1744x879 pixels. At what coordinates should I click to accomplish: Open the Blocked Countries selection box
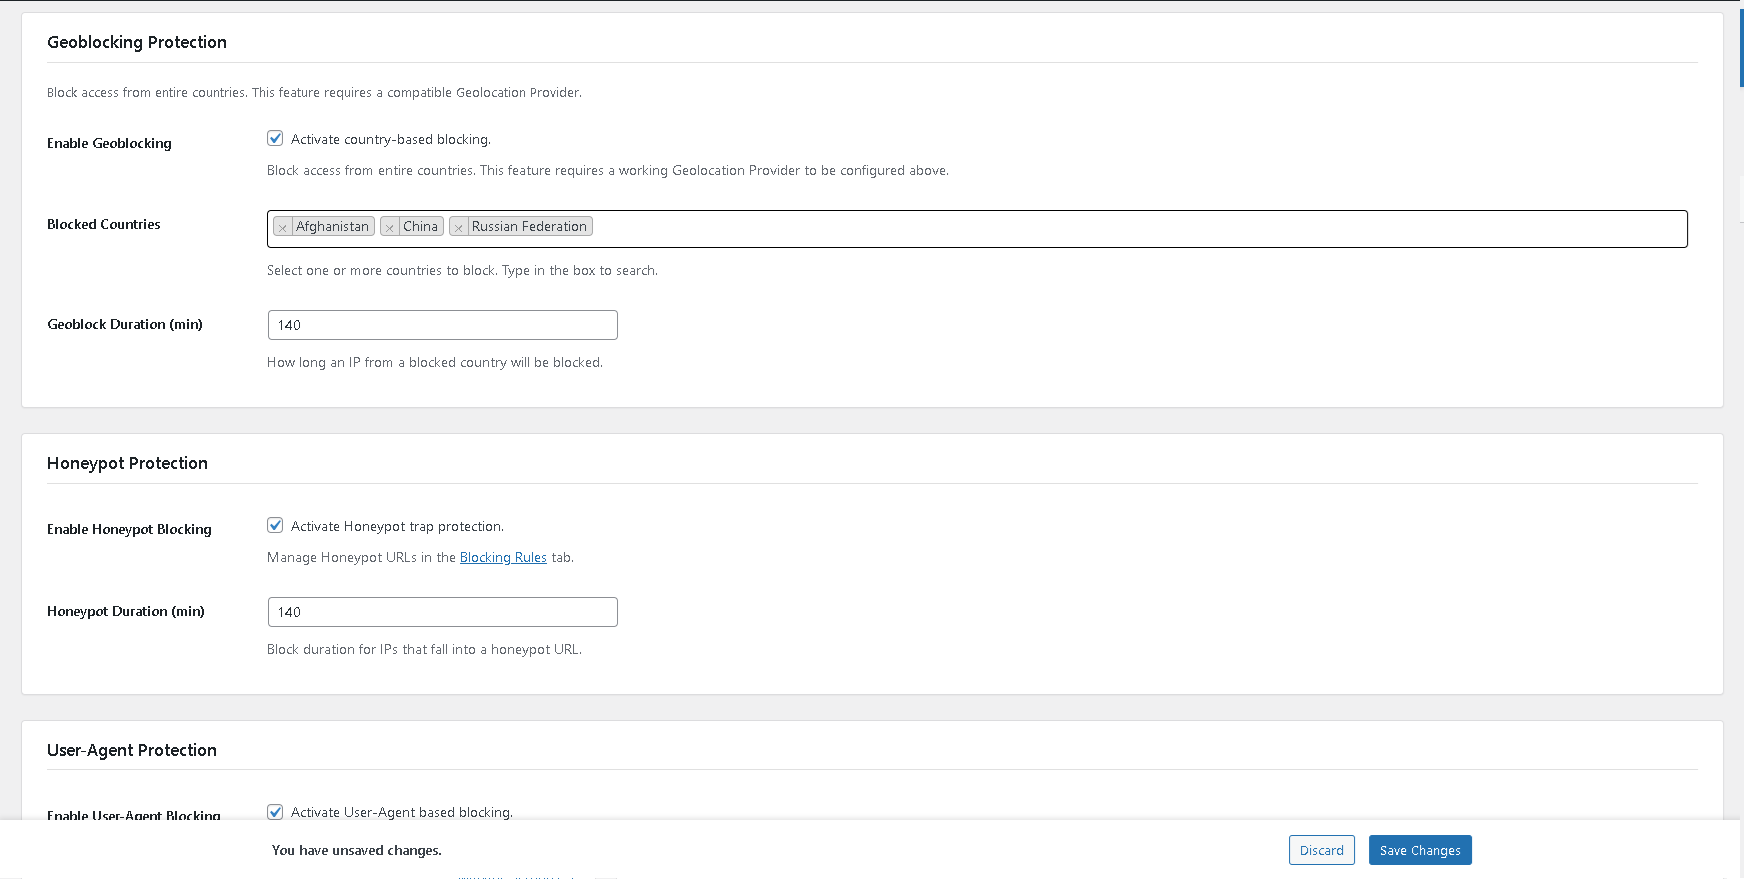1100,228
